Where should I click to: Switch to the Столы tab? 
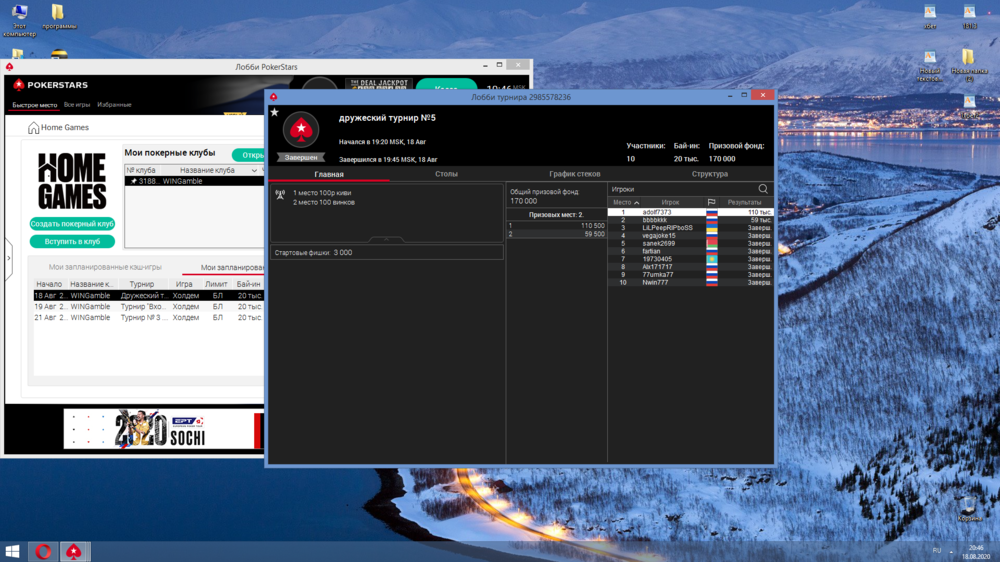click(446, 174)
